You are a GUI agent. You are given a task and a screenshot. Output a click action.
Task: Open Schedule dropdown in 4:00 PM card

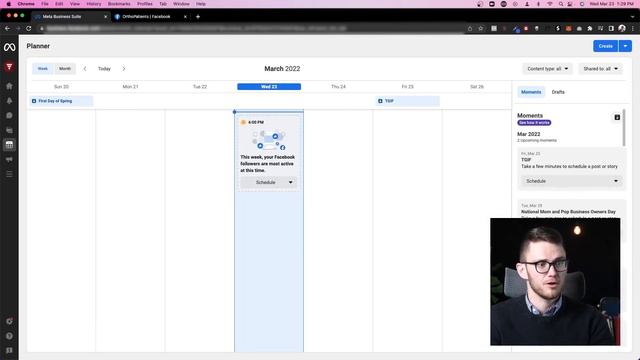[269, 182]
